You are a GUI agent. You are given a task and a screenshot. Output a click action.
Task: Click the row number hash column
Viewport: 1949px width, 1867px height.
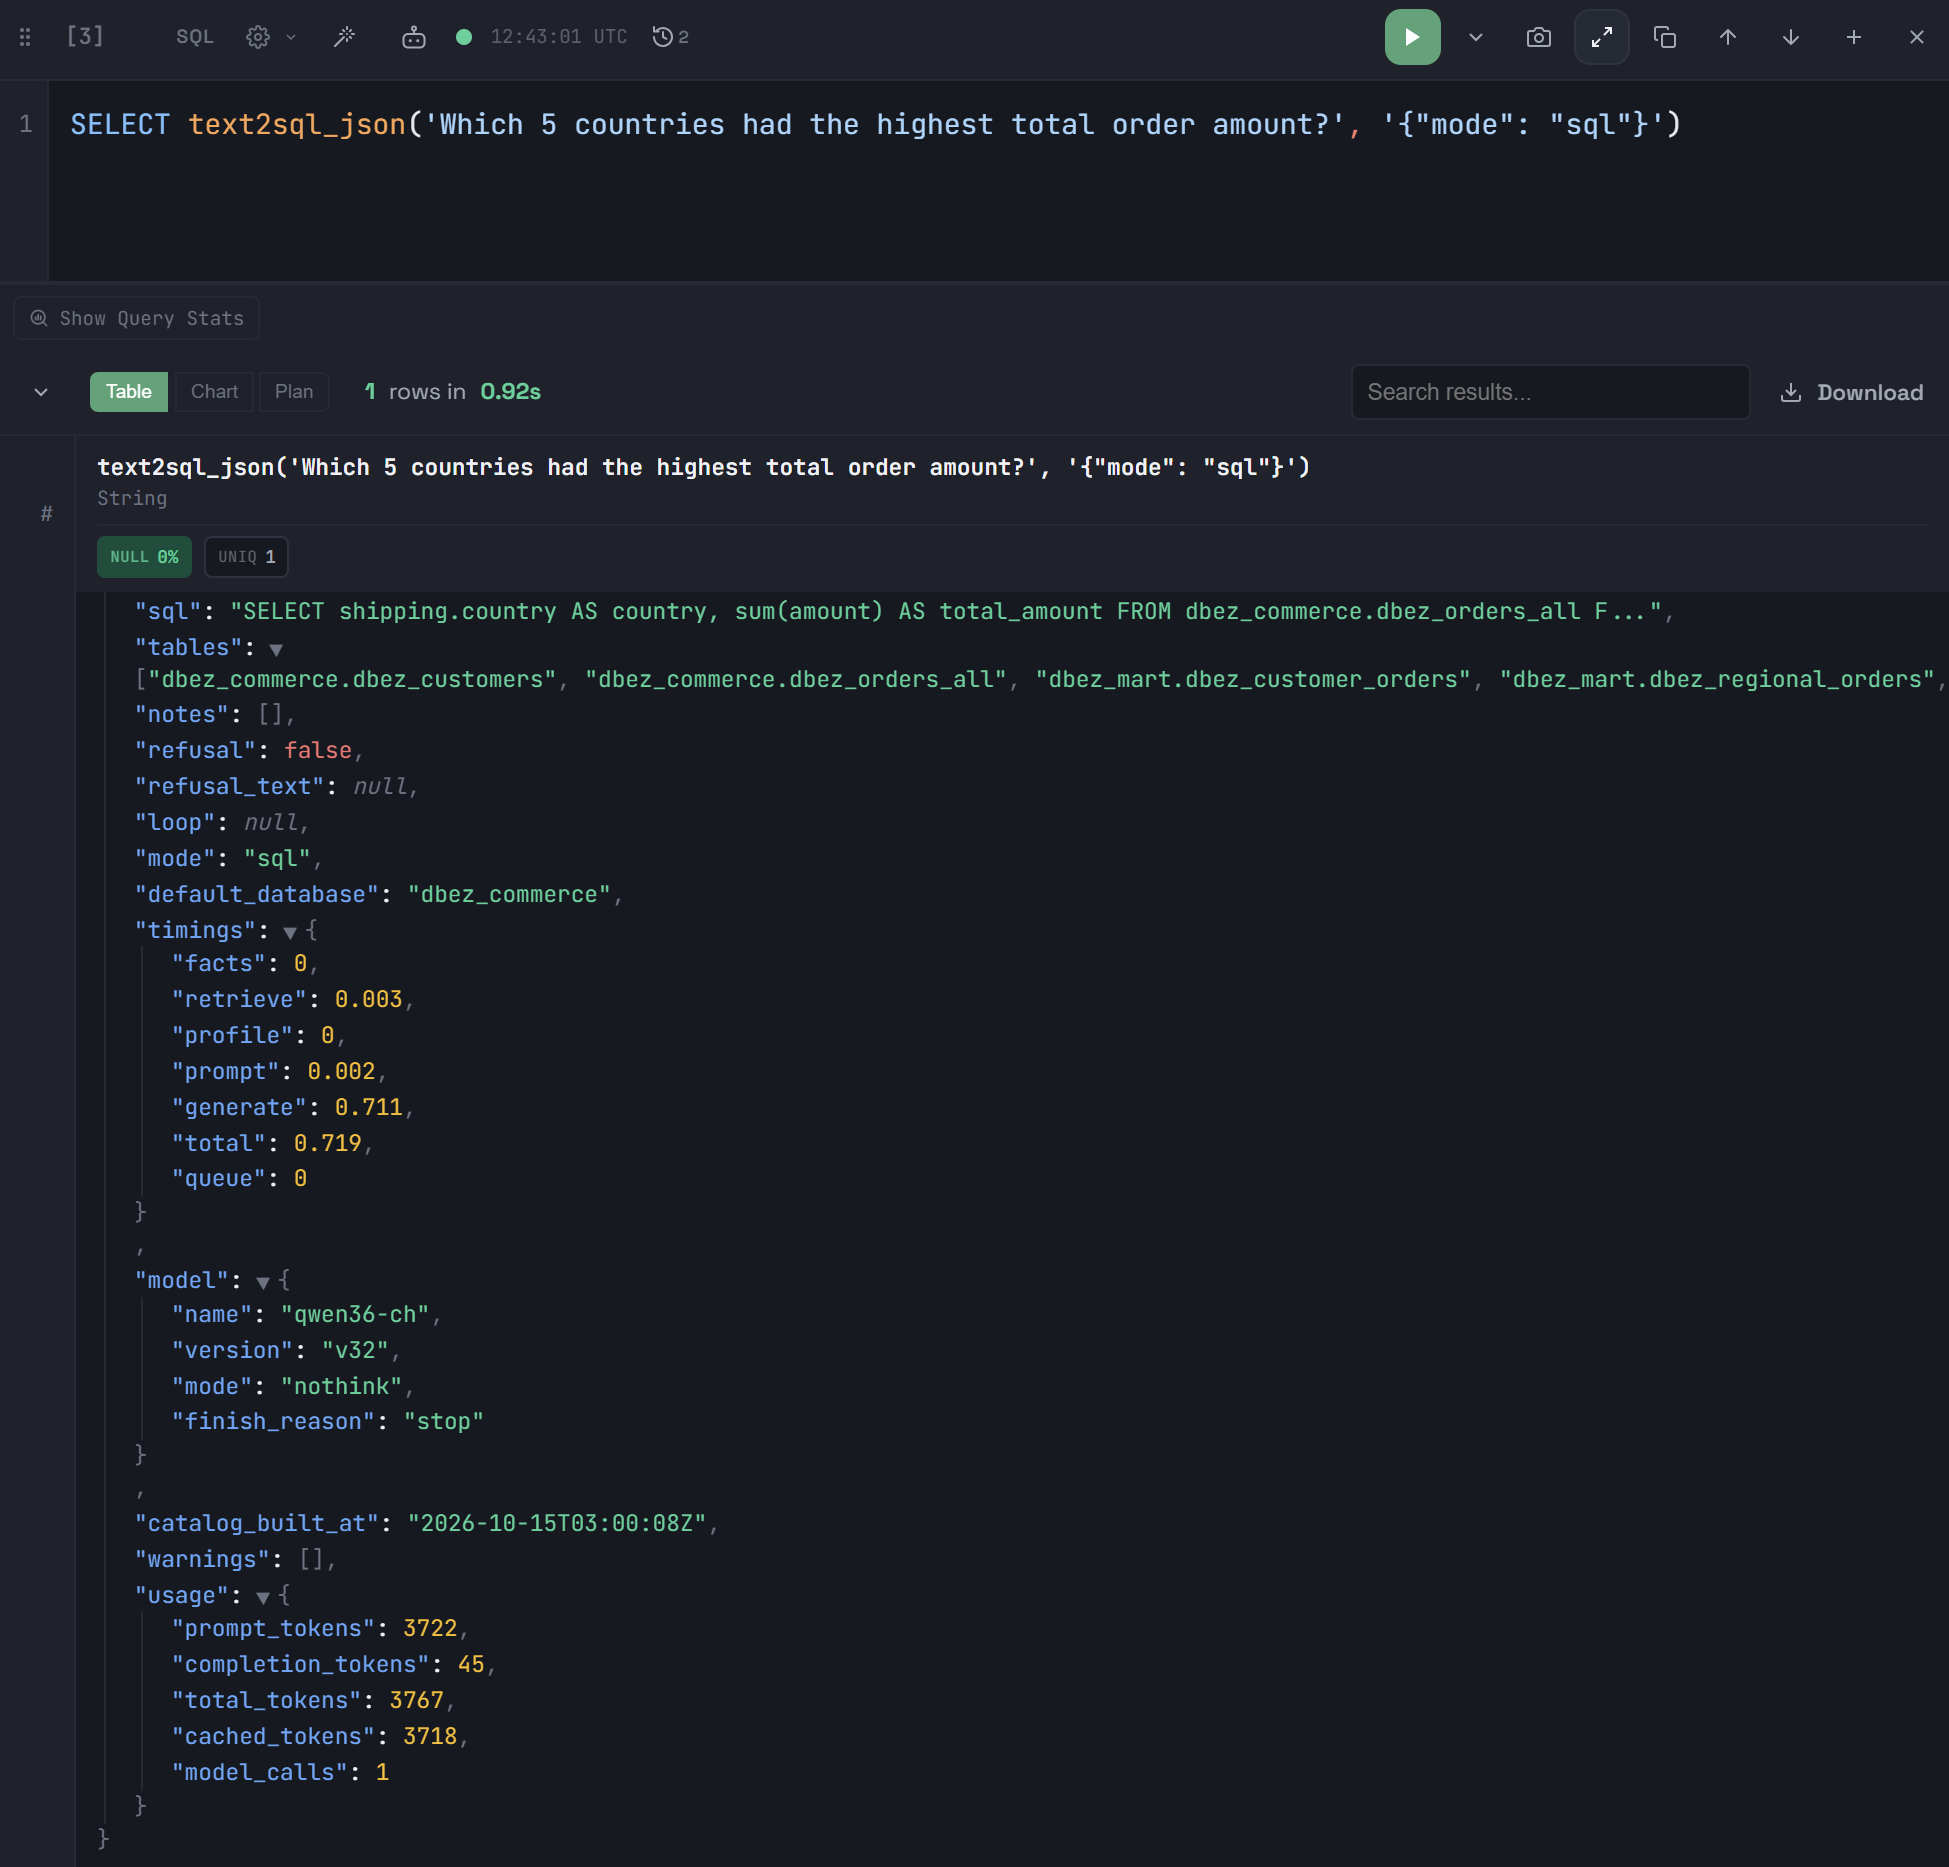click(x=46, y=514)
